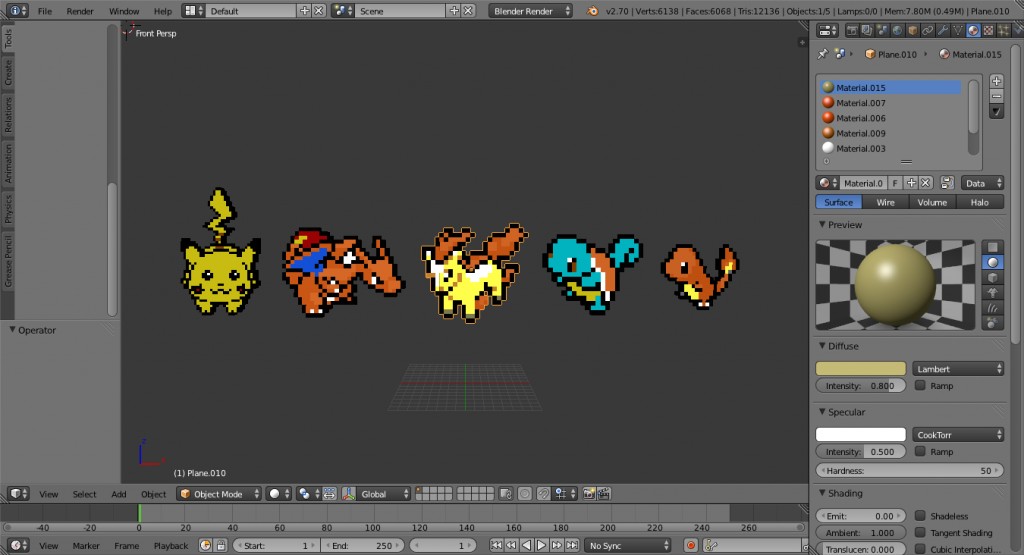The image size is (1024, 555).
Task: Open the CookTorr specular shader dropdown
Action: (958, 435)
